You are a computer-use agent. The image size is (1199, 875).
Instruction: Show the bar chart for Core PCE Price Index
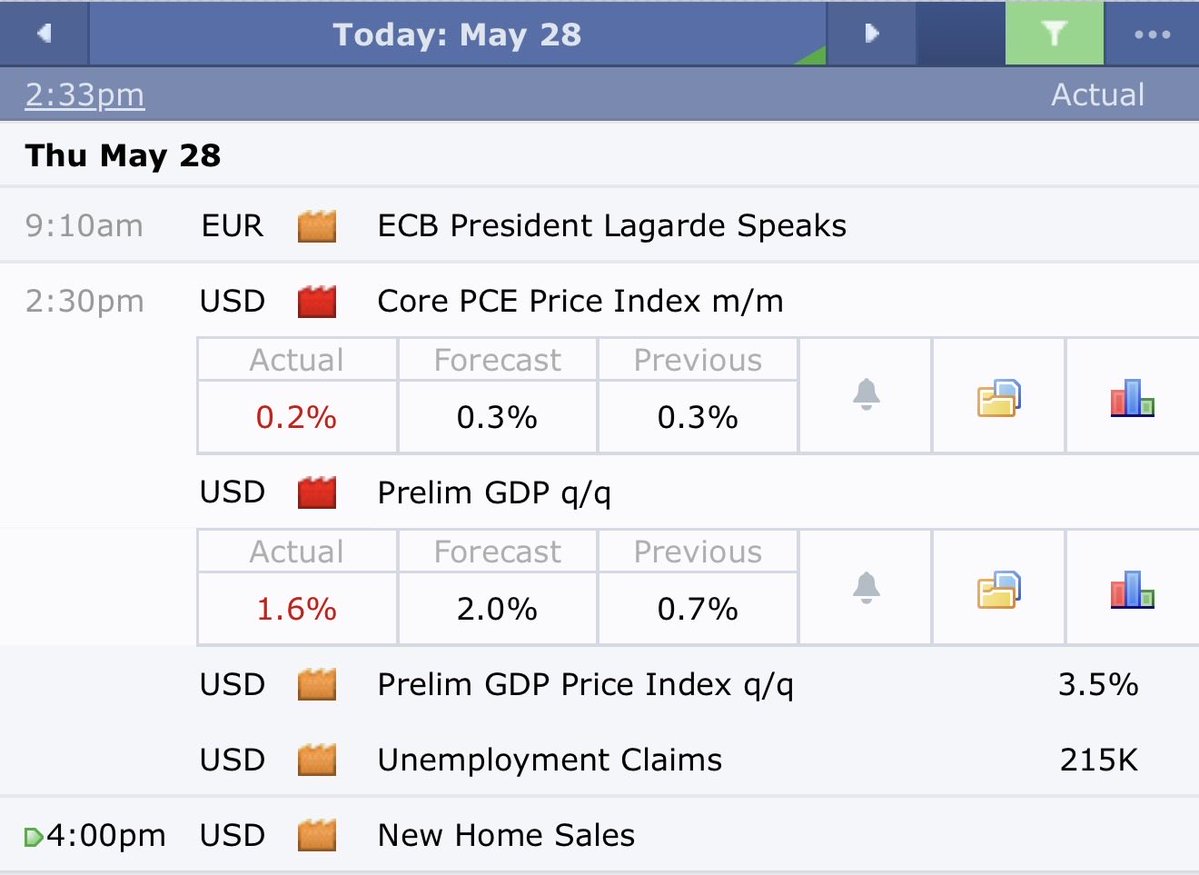click(x=1132, y=397)
